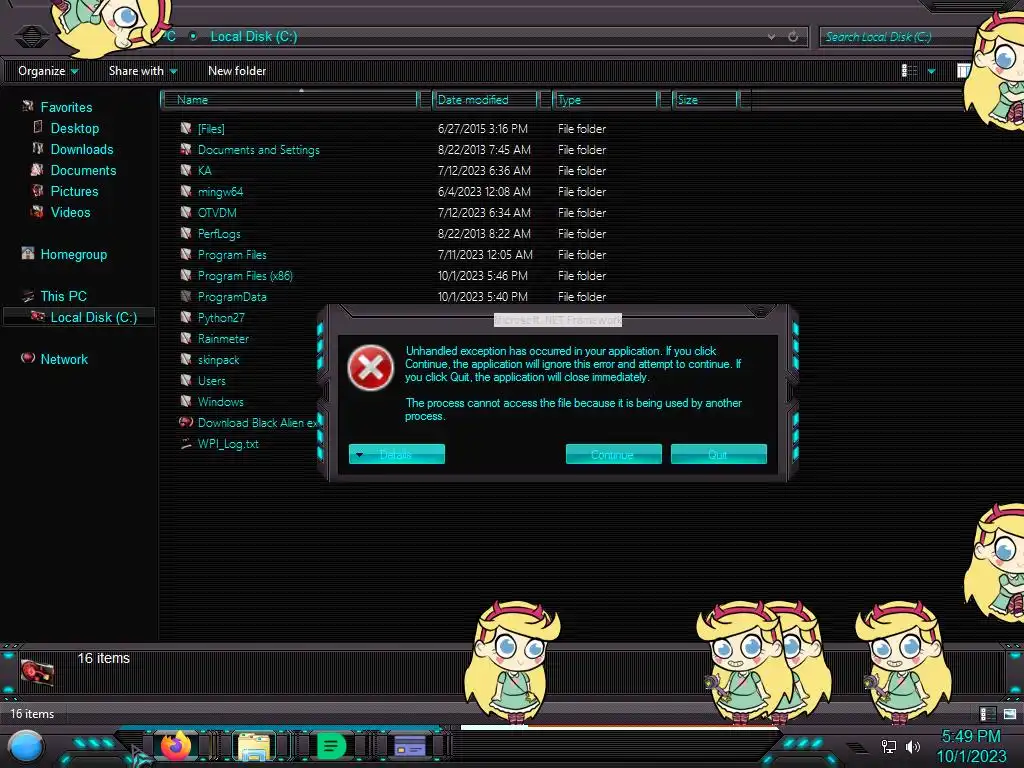The width and height of the screenshot is (1024, 768).
Task: Select the Program Files (x86) folder
Action: pyautogui.click(x=245, y=276)
